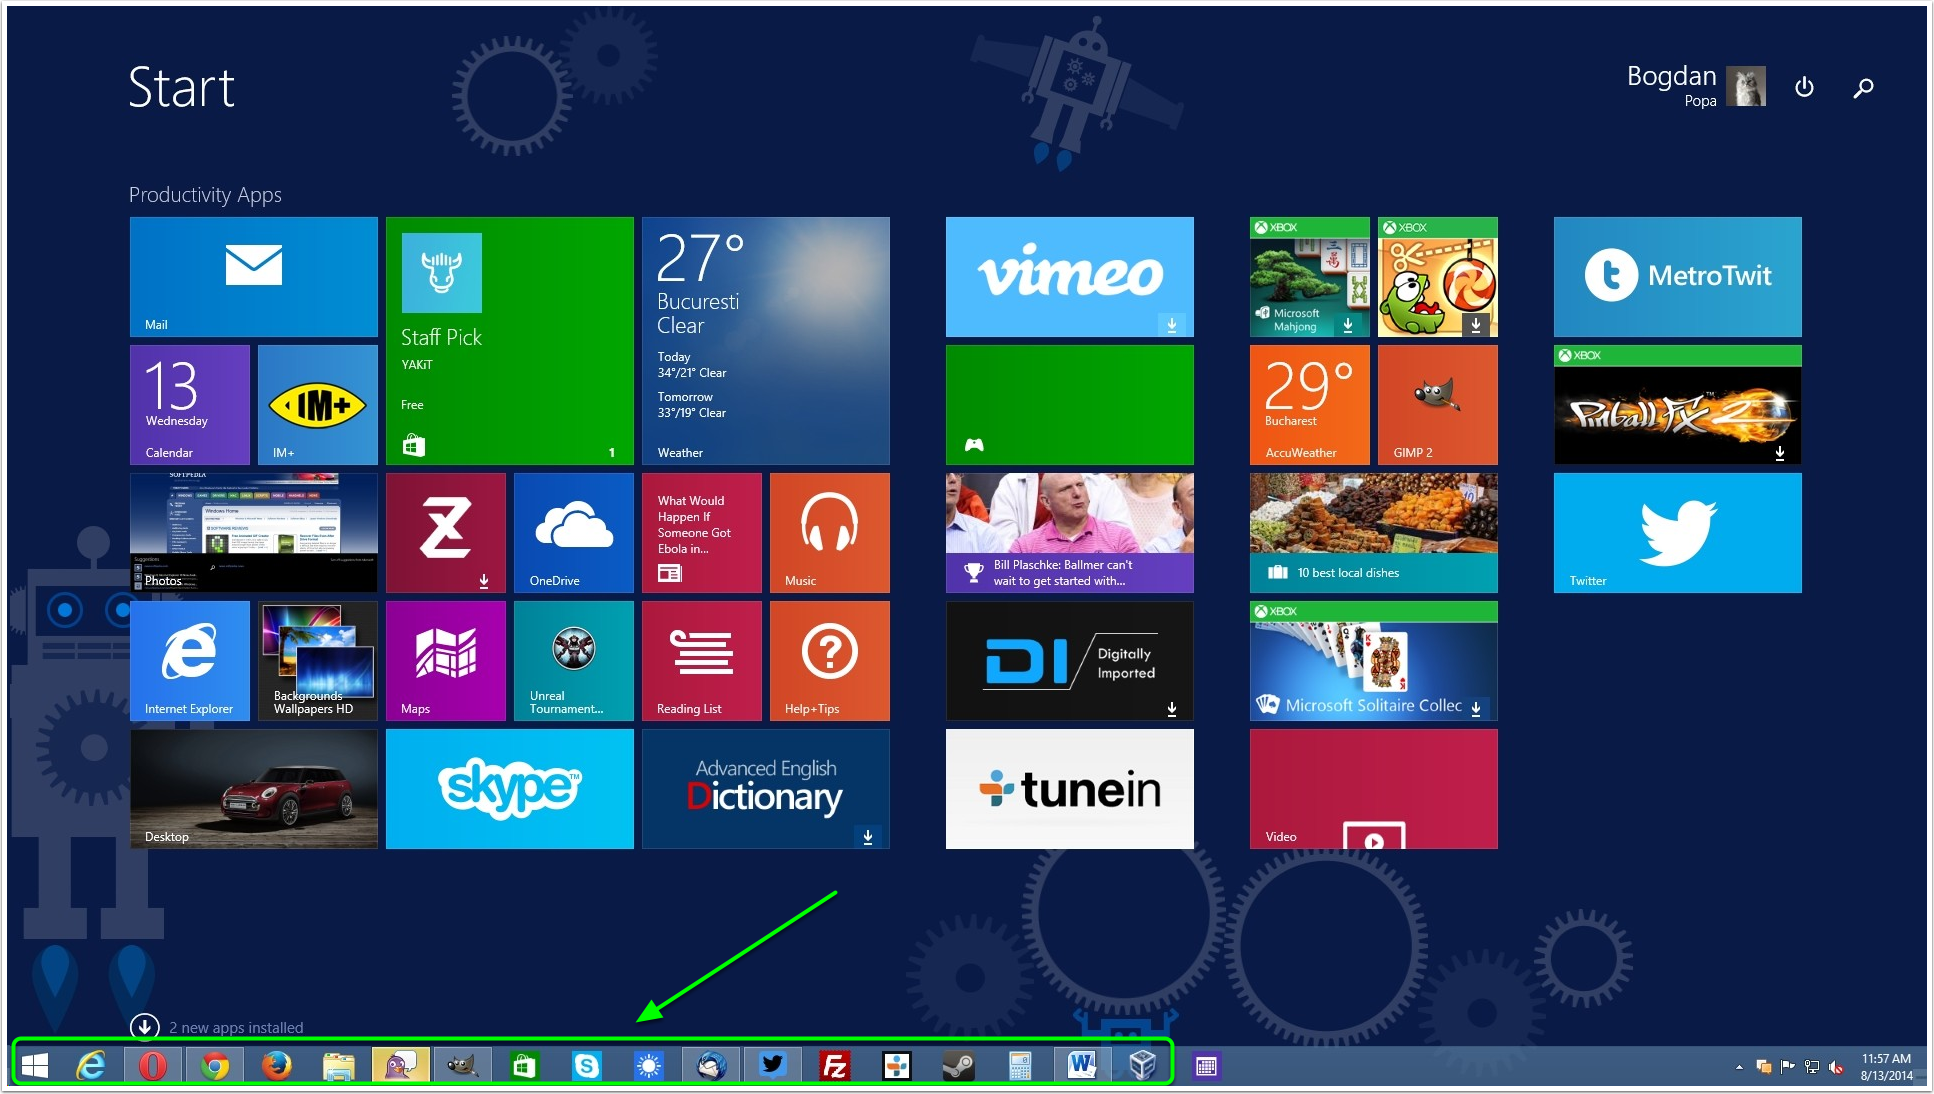The width and height of the screenshot is (1934, 1094).
Task: Click the FileZilla taskbar icon
Action: pos(834,1066)
